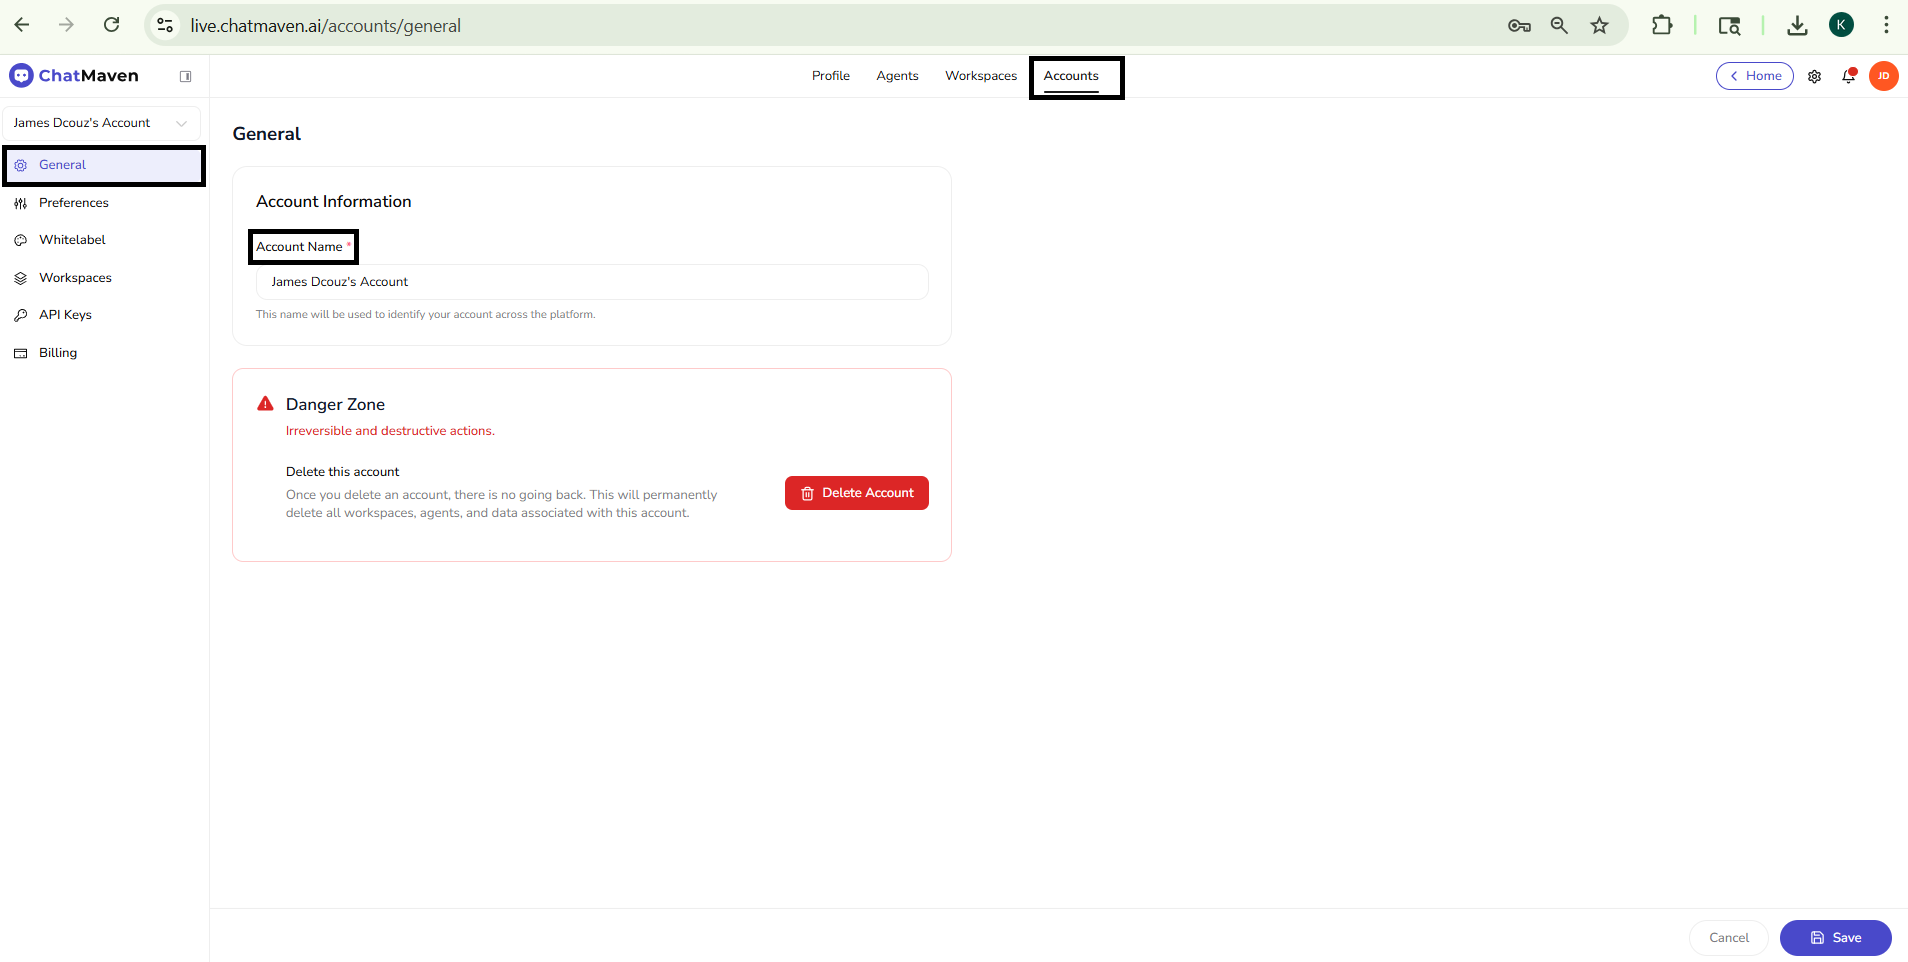Viewport: 1908px width, 962px height.
Task: Navigate back using the Home button
Action: 1755,75
